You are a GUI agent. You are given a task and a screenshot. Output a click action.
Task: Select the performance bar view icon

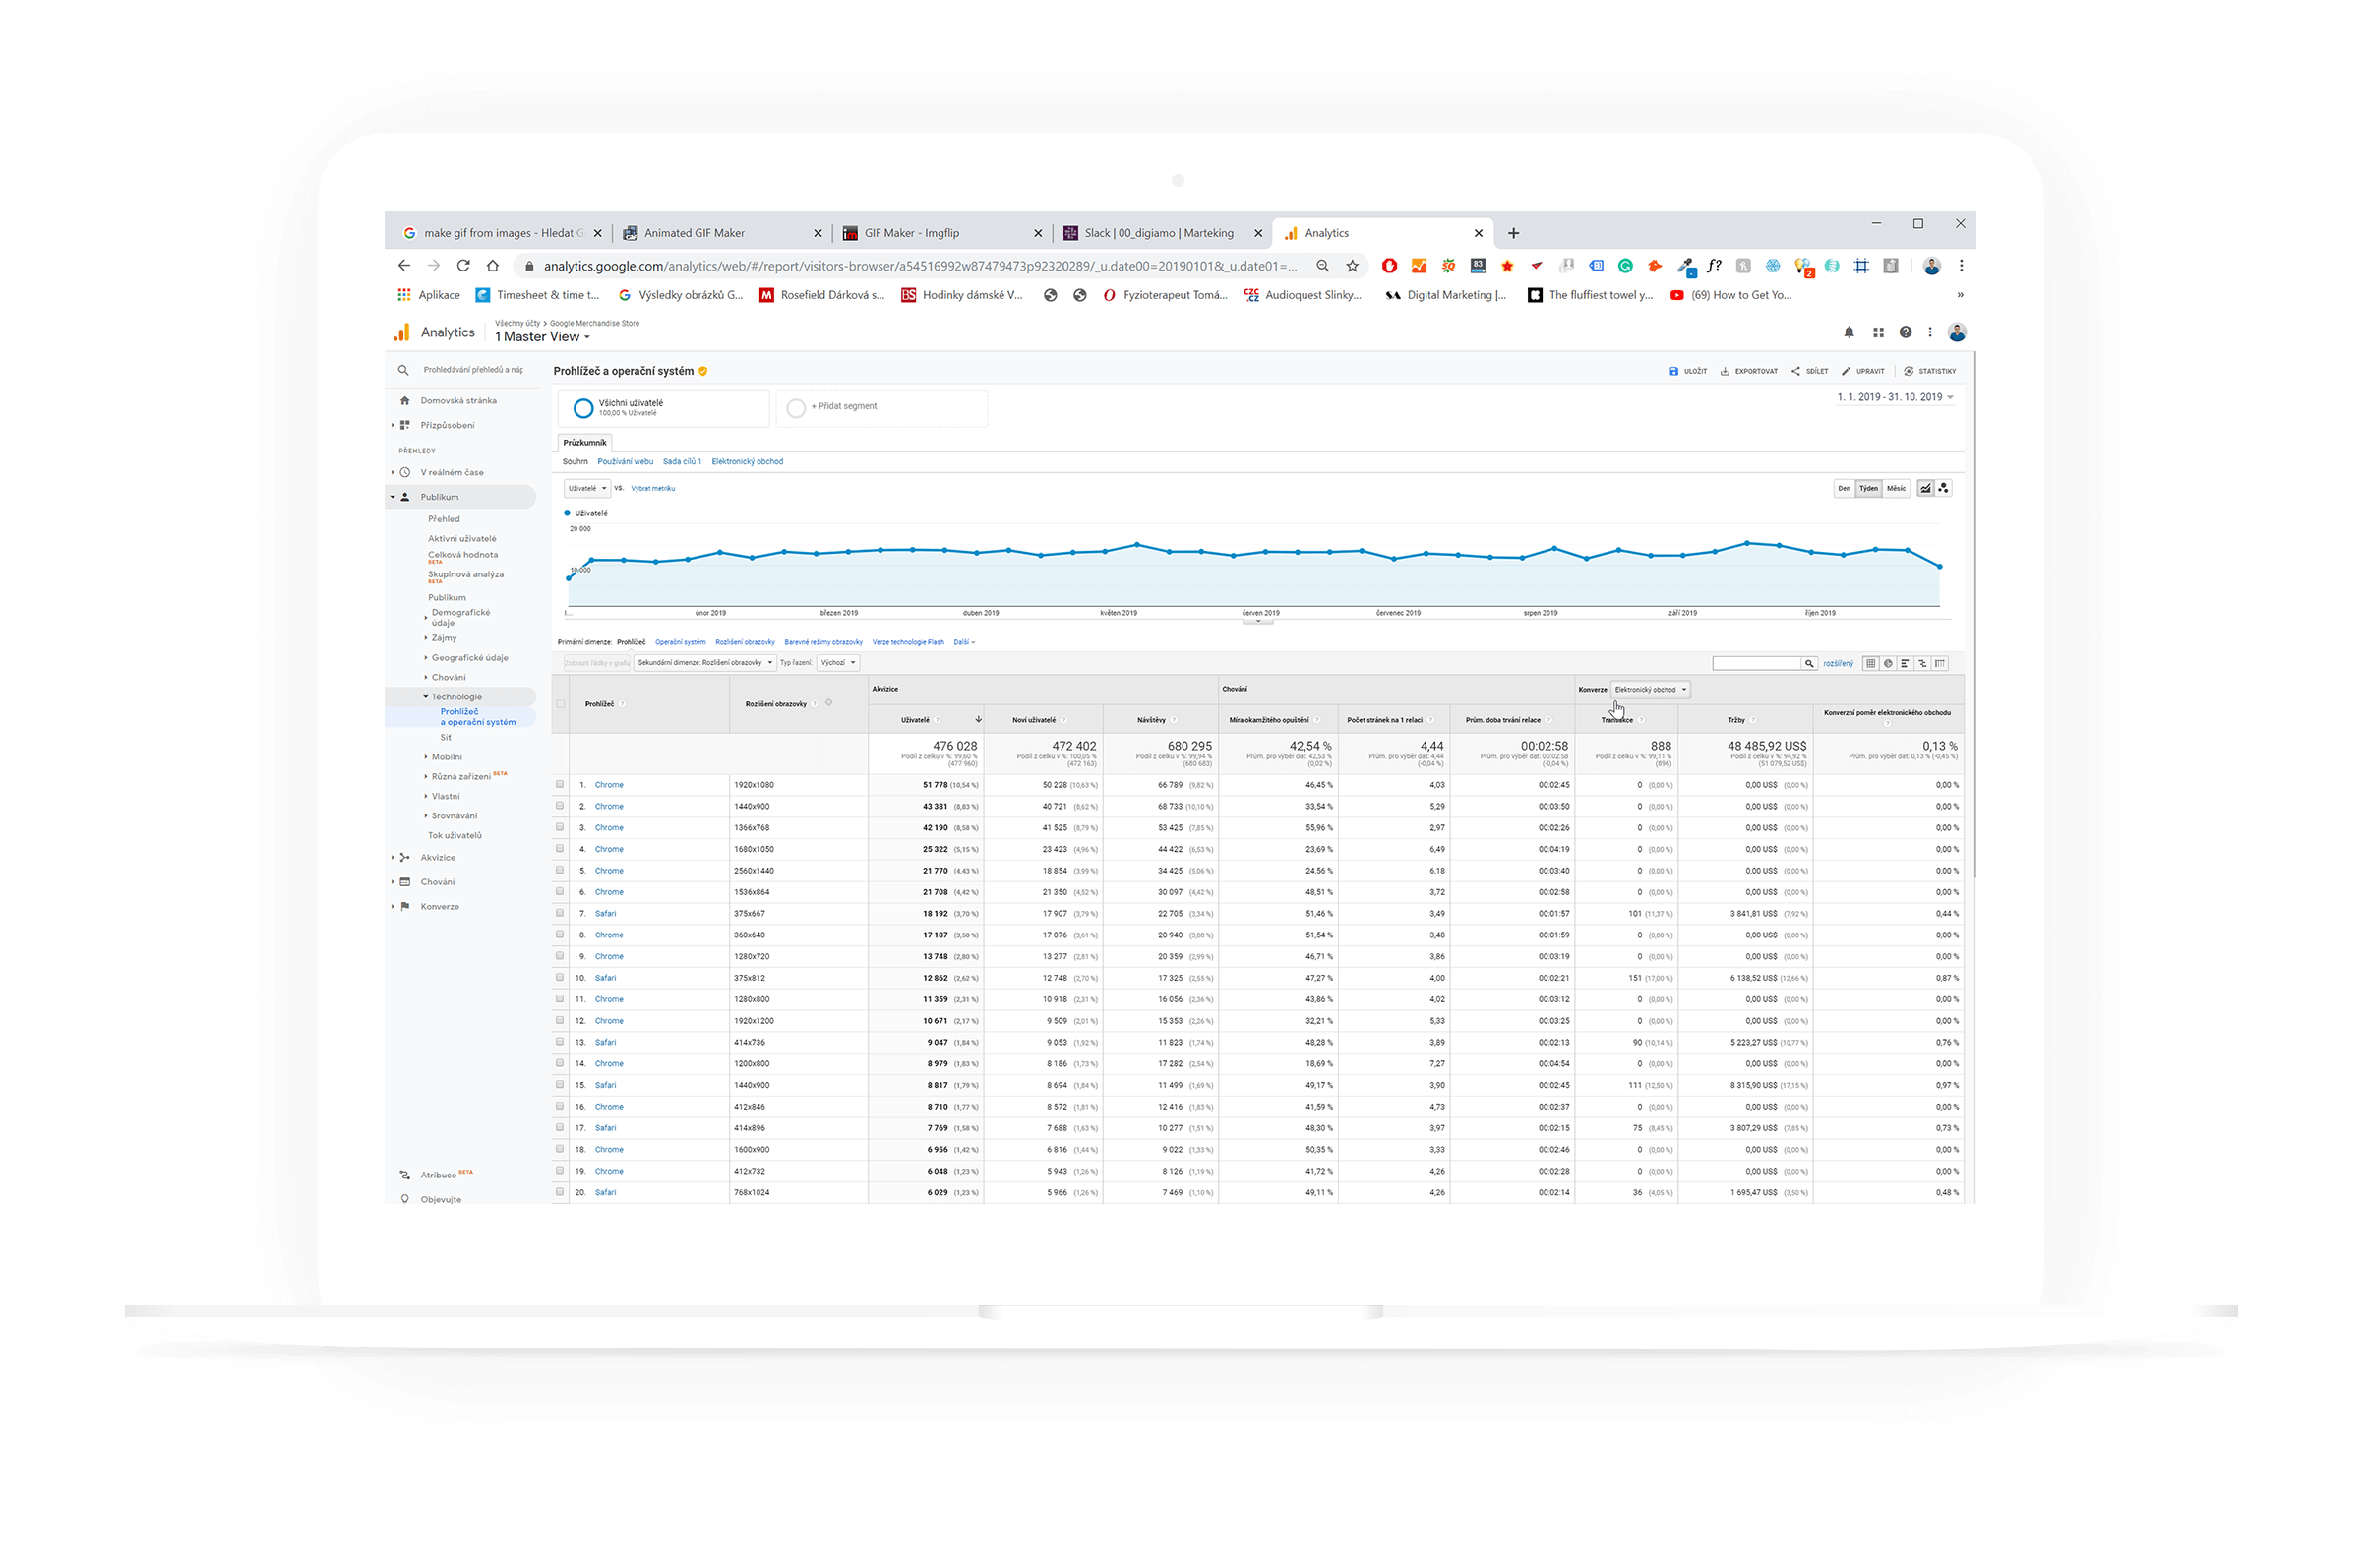(x=1905, y=663)
